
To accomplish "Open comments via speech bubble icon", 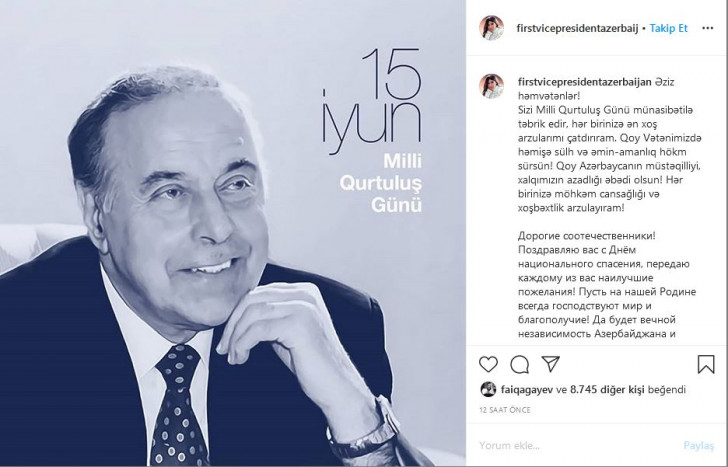I will pos(520,364).
